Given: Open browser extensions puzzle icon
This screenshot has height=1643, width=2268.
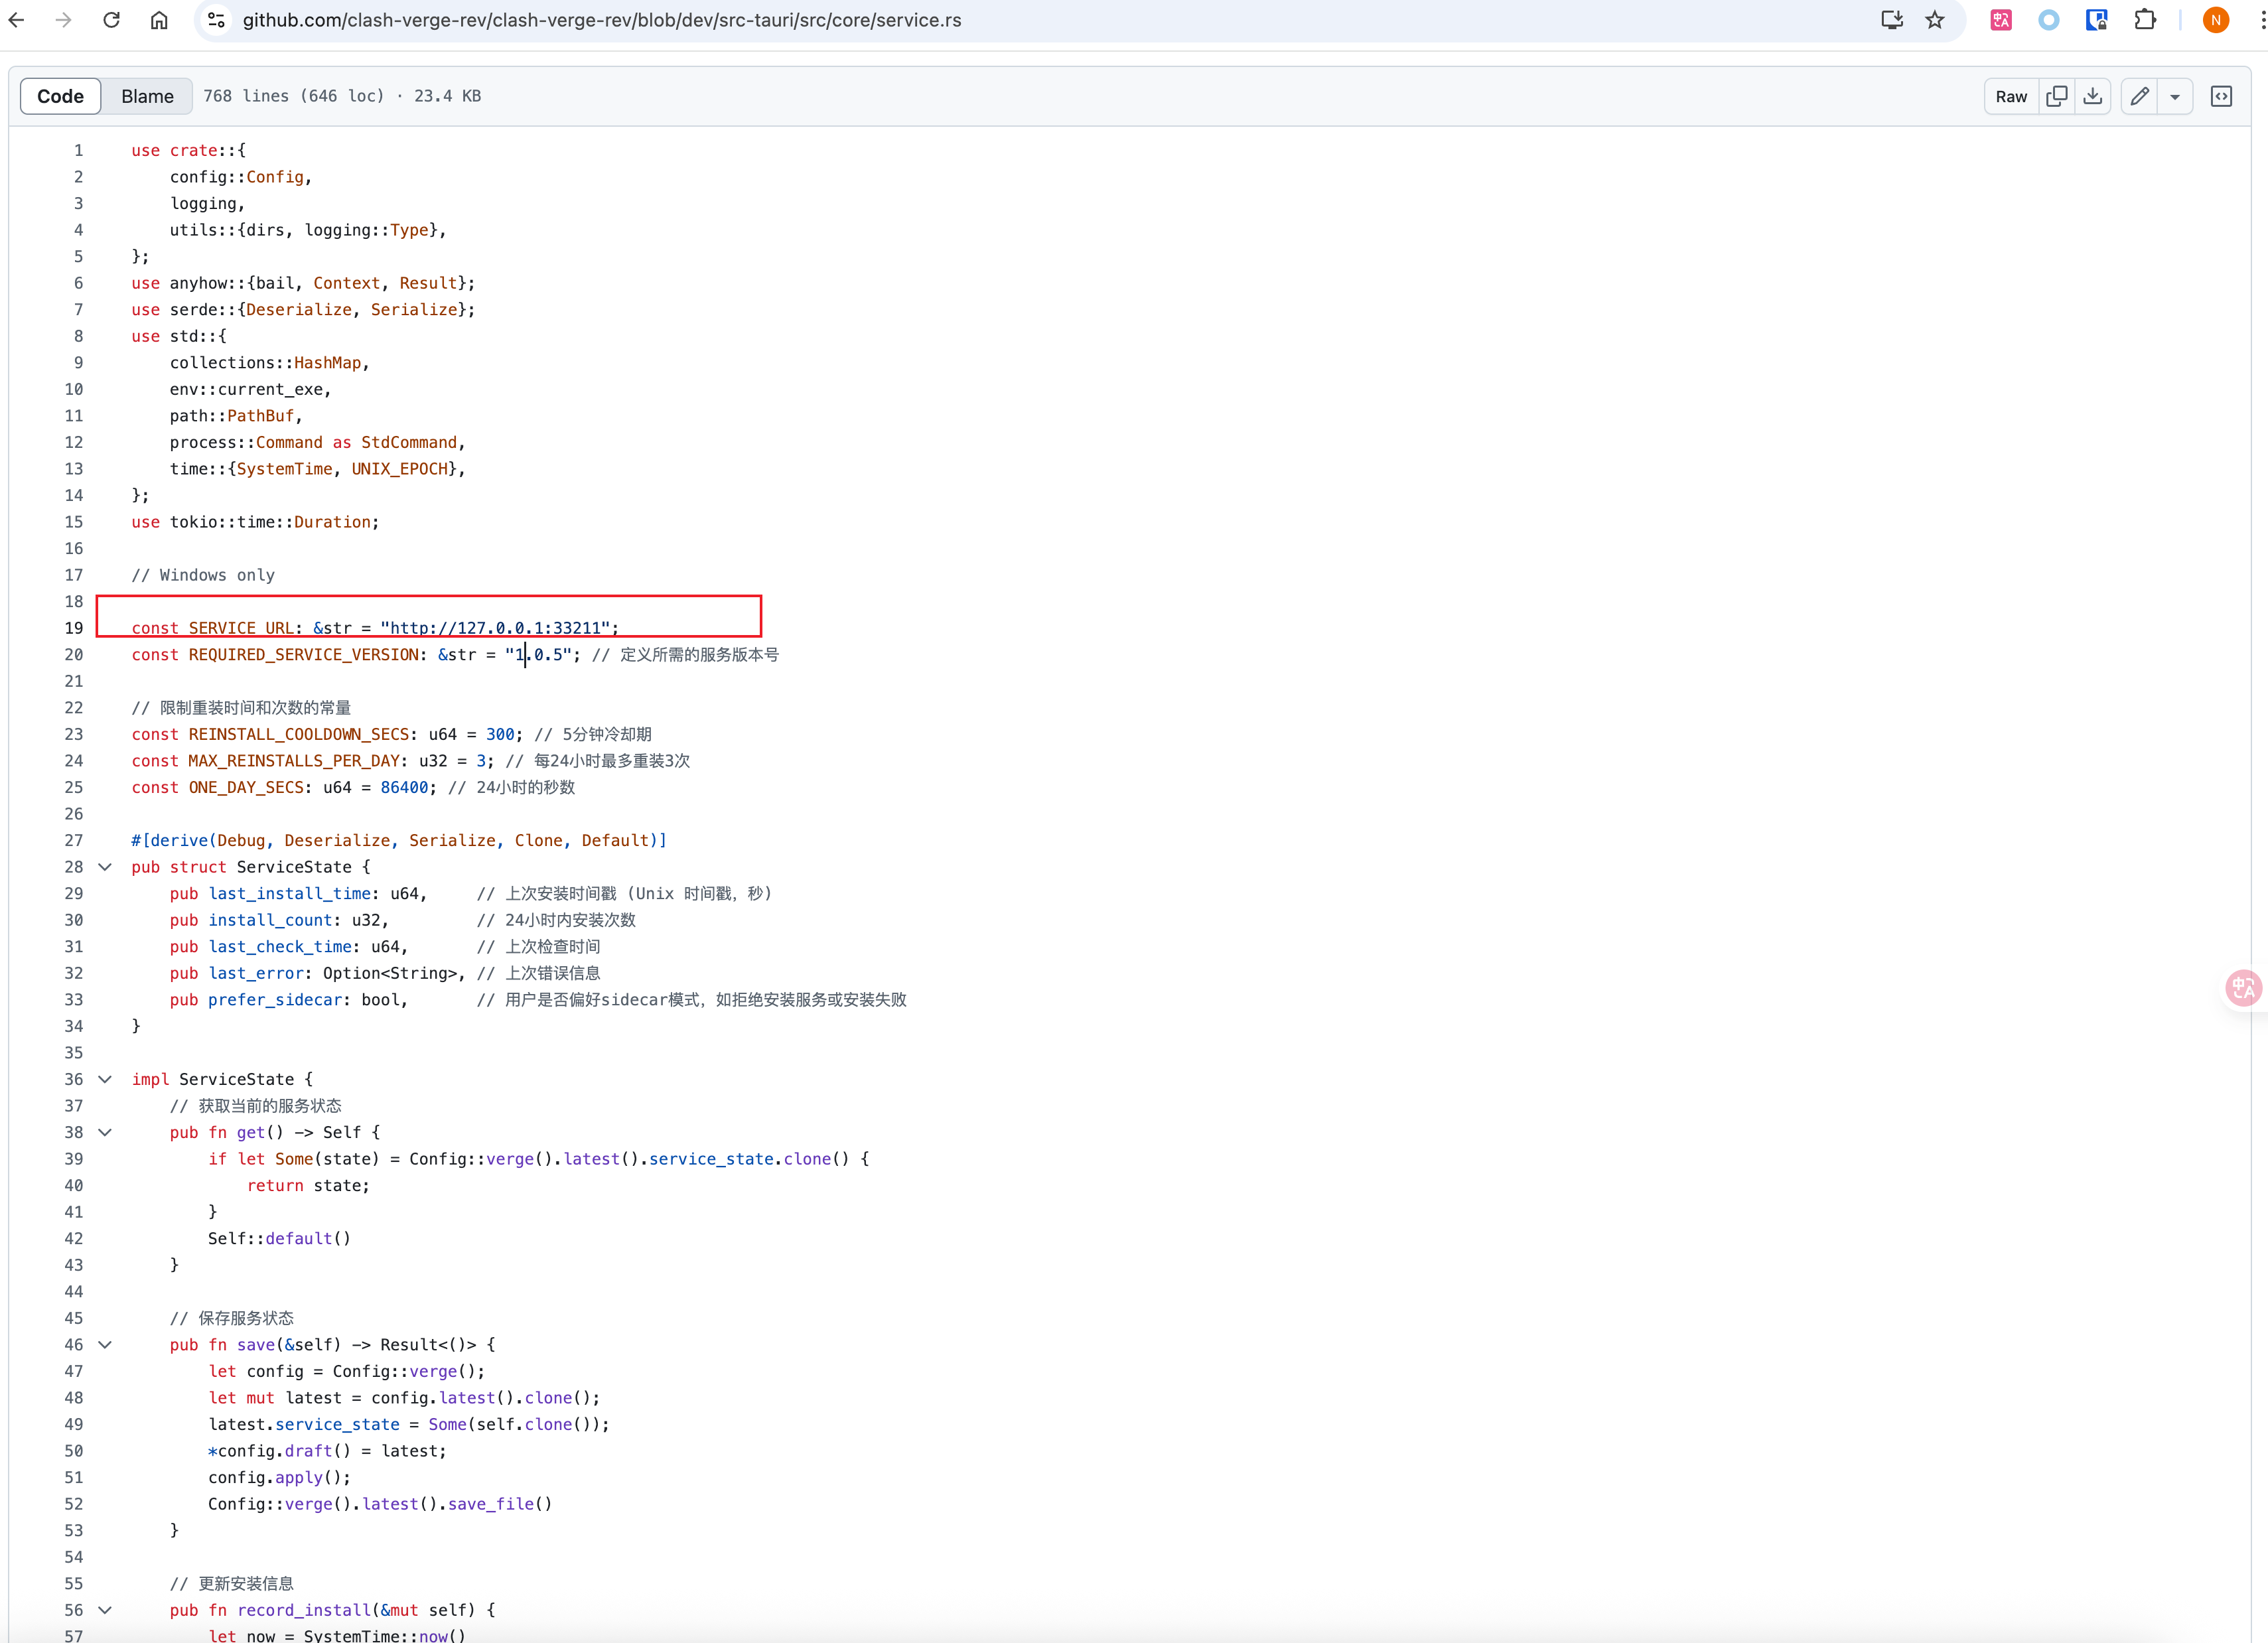Looking at the screenshot, I should click(x=2144, y=20).
